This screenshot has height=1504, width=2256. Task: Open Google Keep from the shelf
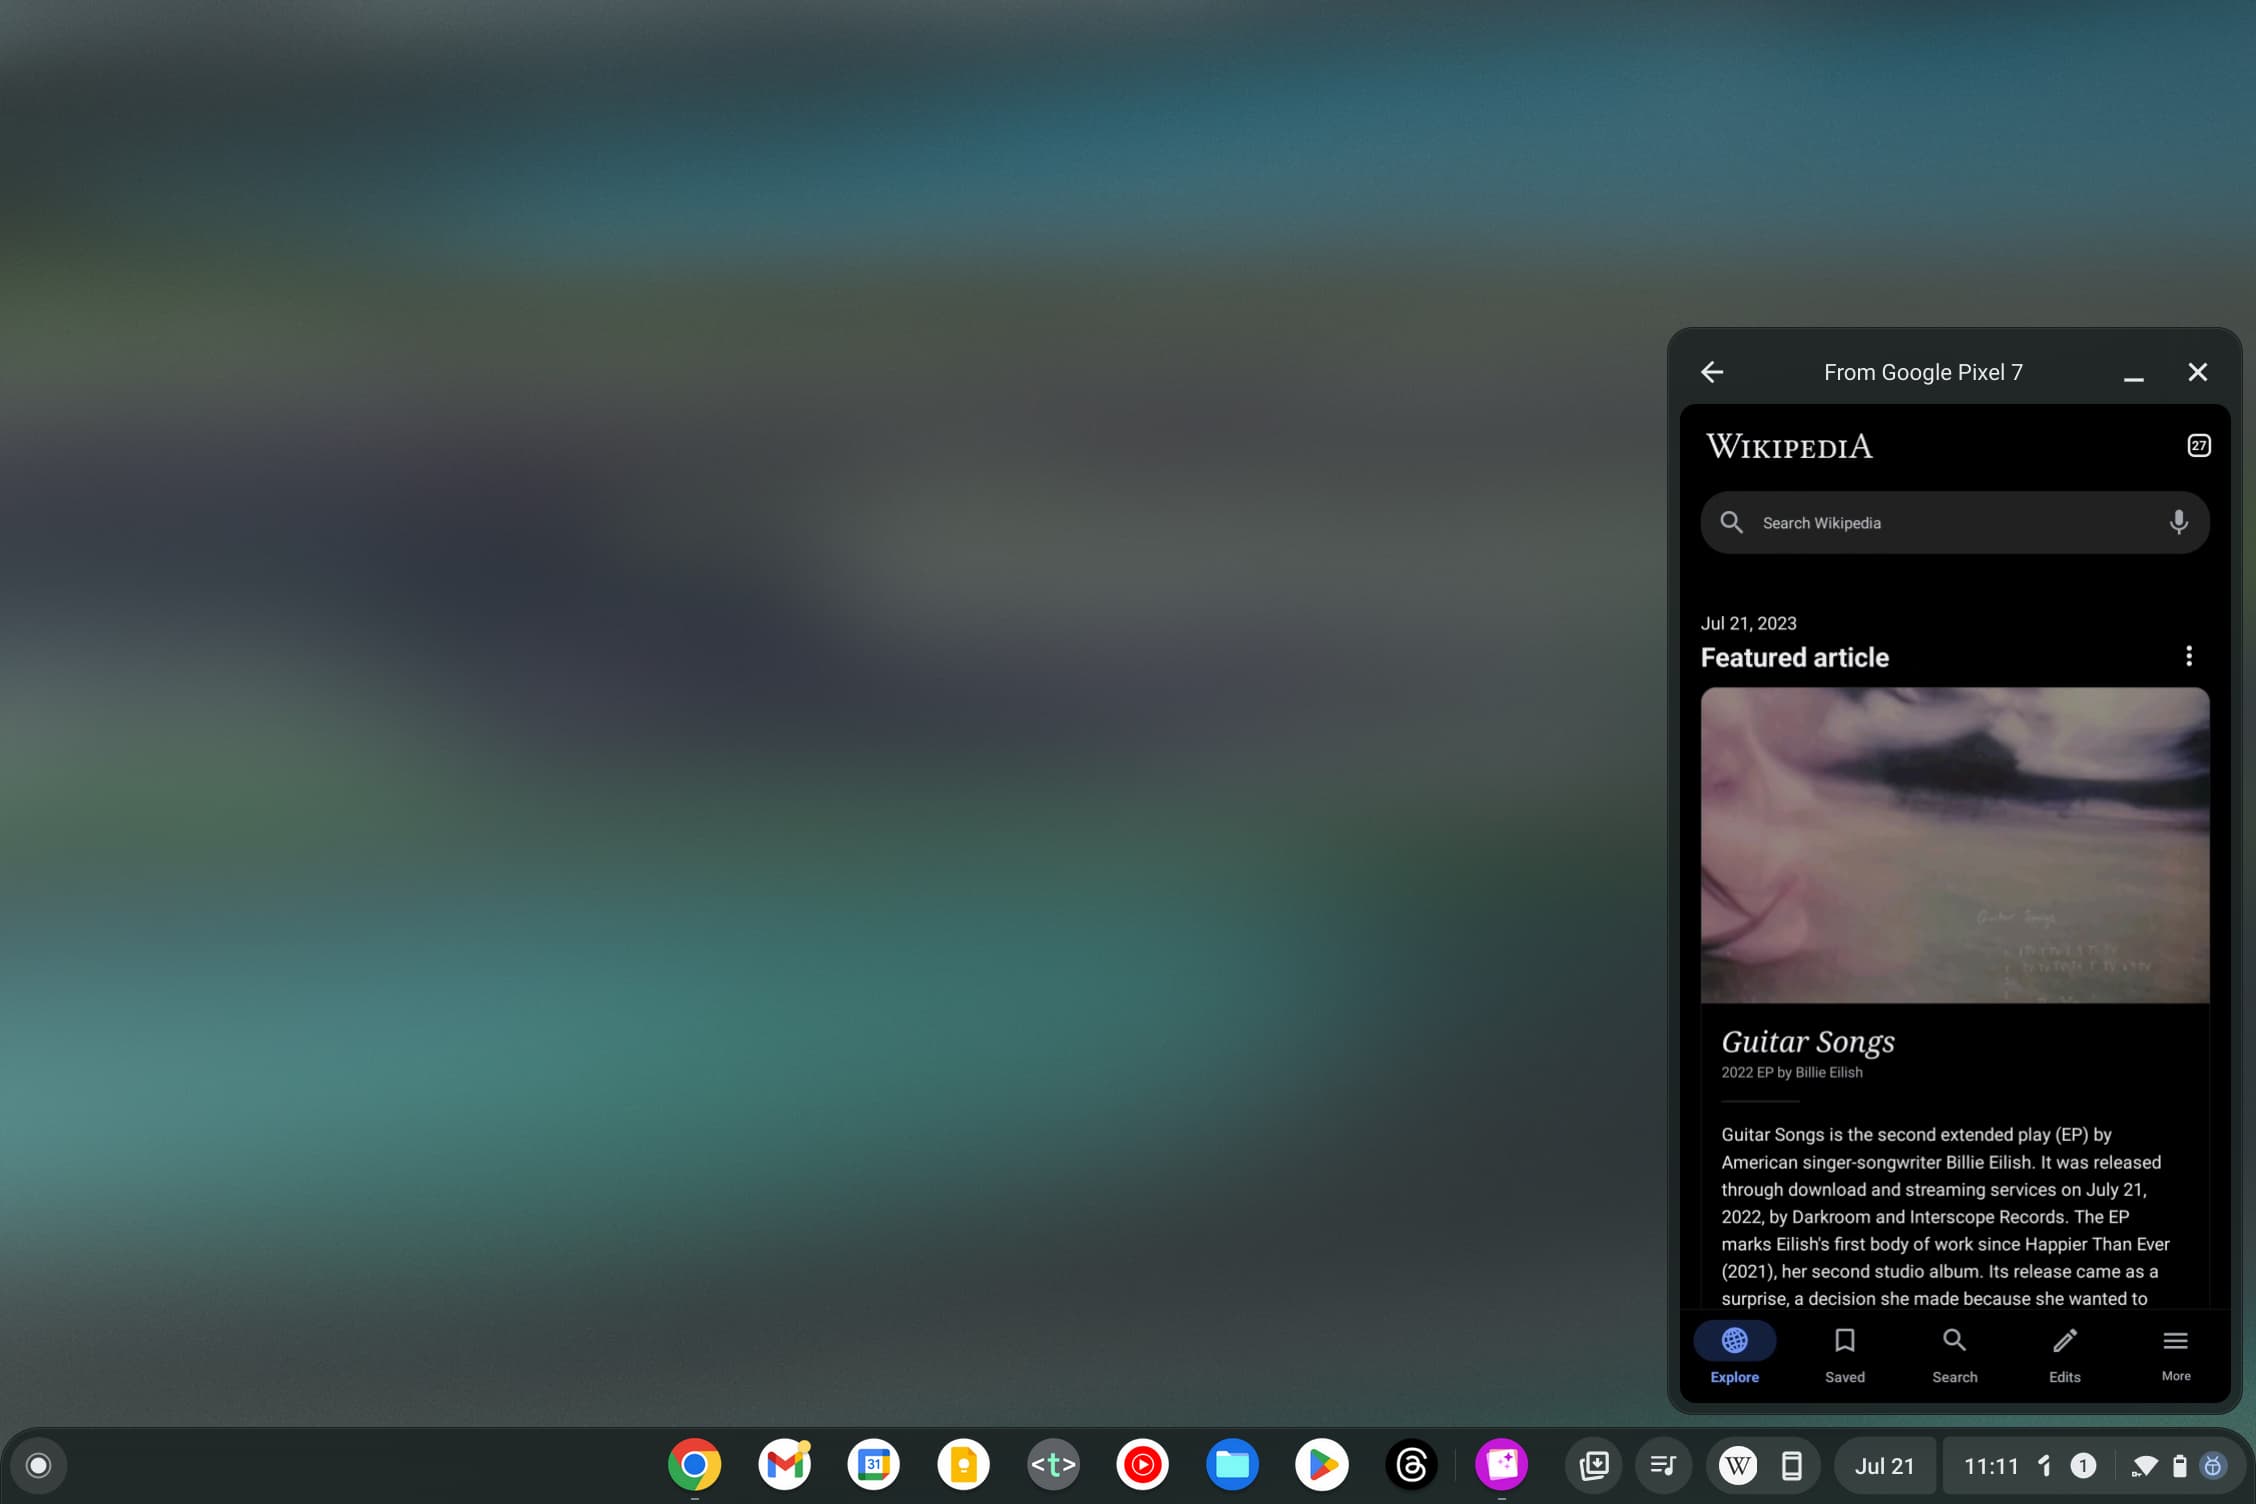click(963, 1465)
